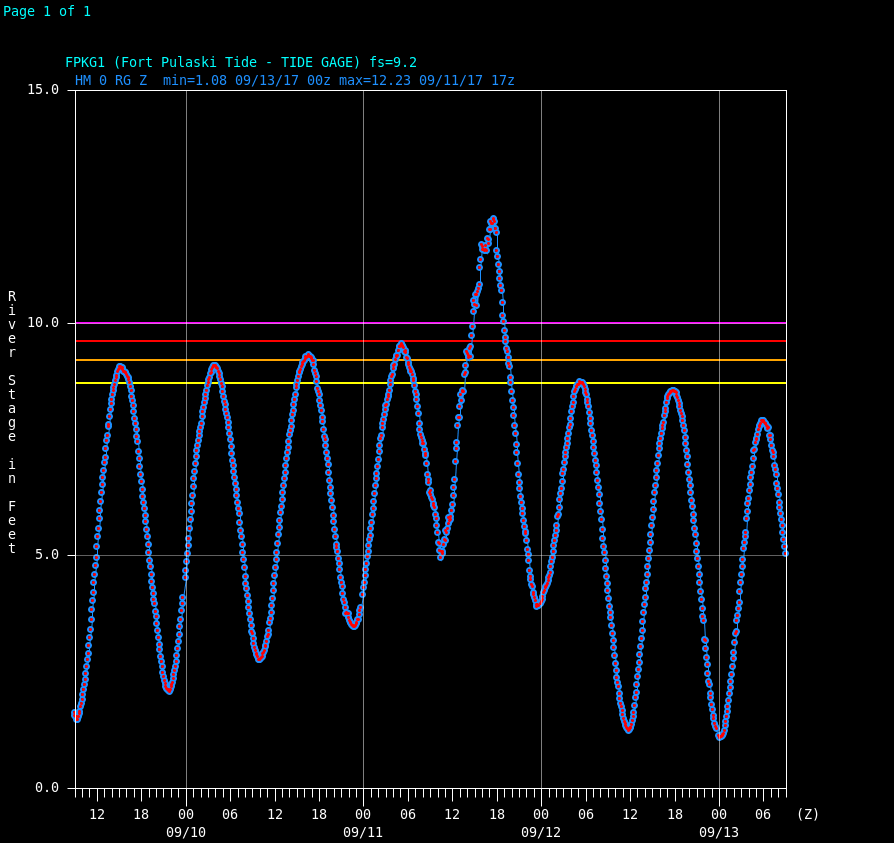
Task: Click the '09/11/17 17z' max time text
Action: coord(467,81)
